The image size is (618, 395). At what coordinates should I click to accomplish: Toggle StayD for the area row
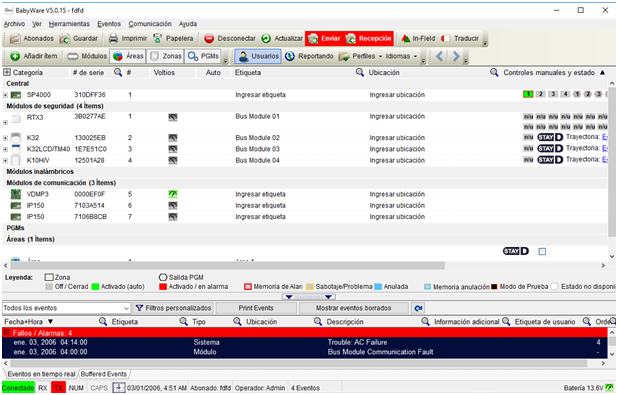pyautogui.click(x=516, y=251)
